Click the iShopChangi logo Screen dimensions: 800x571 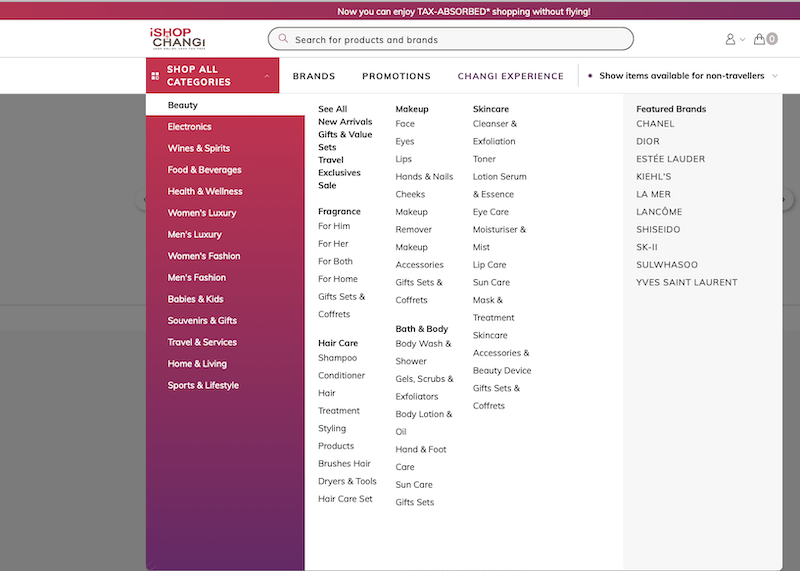(178, 39)
